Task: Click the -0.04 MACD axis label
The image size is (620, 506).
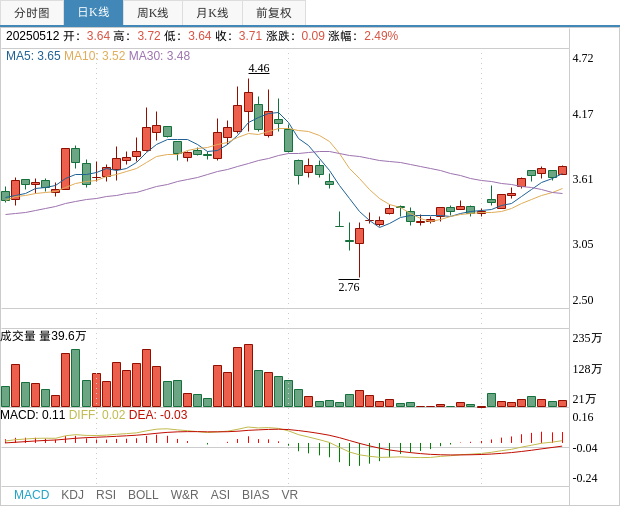Action: [x=584, y=448]
